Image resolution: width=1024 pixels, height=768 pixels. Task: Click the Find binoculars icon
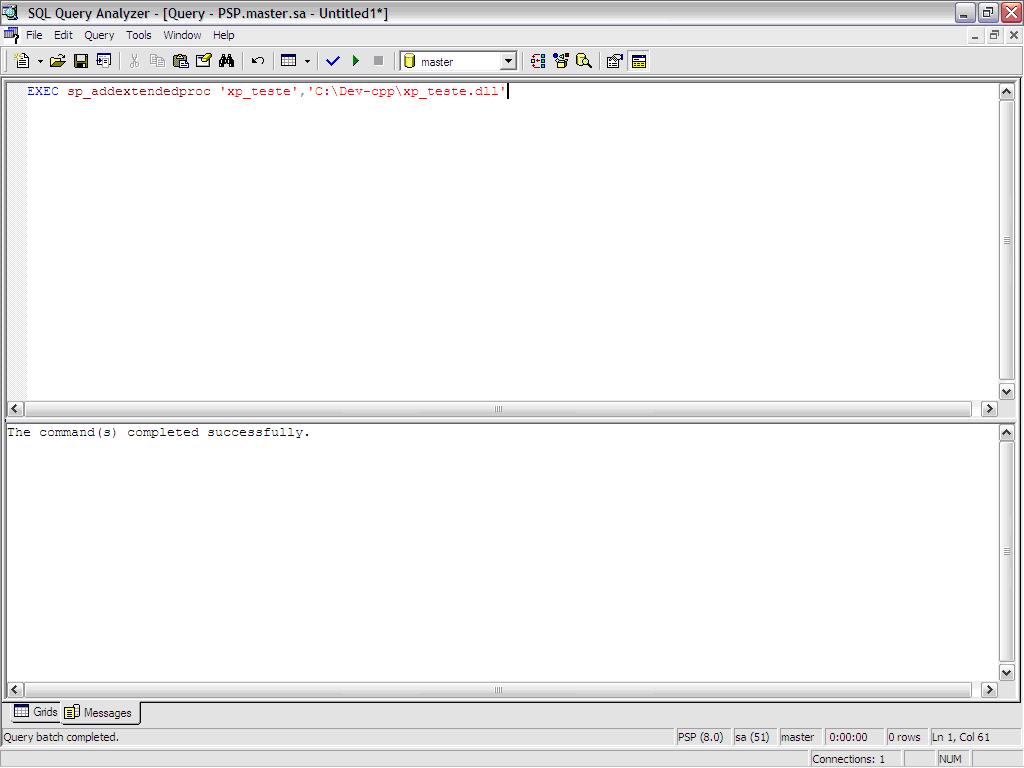point(226,60)
